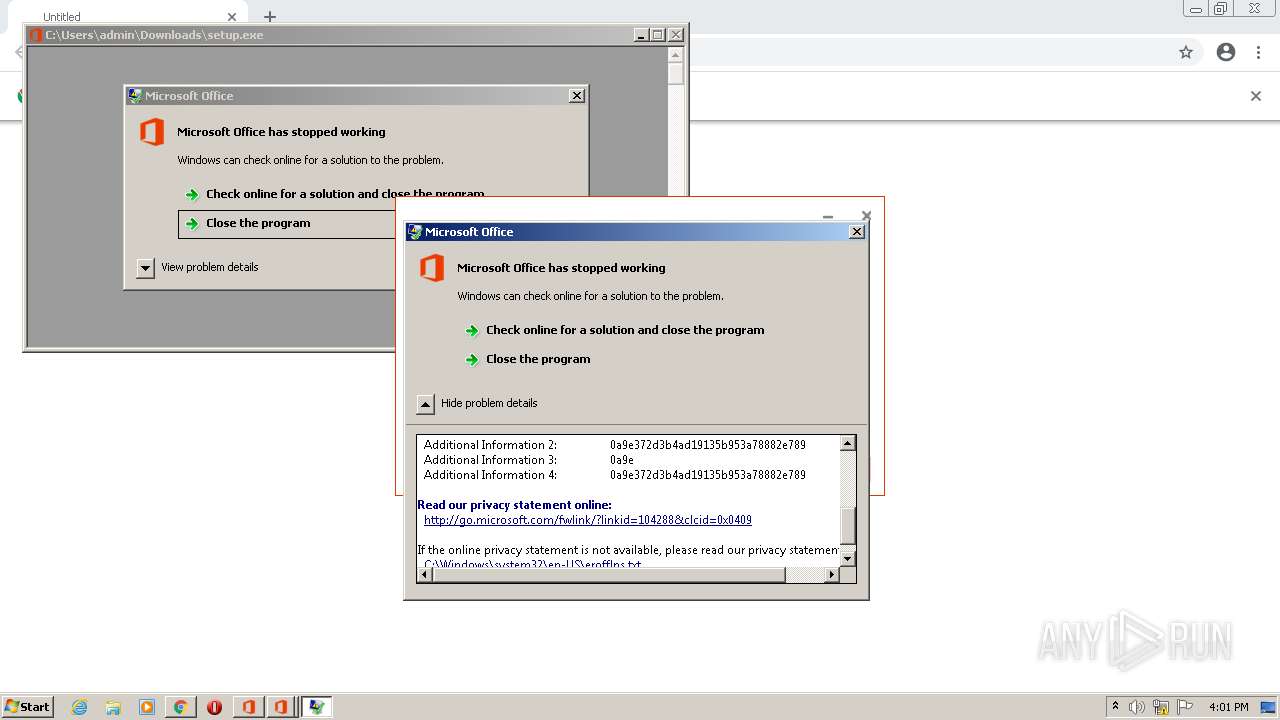Maximize the setup.exe window
The width and height of the screenshot is (1280, 720).
tap(657, 35)
